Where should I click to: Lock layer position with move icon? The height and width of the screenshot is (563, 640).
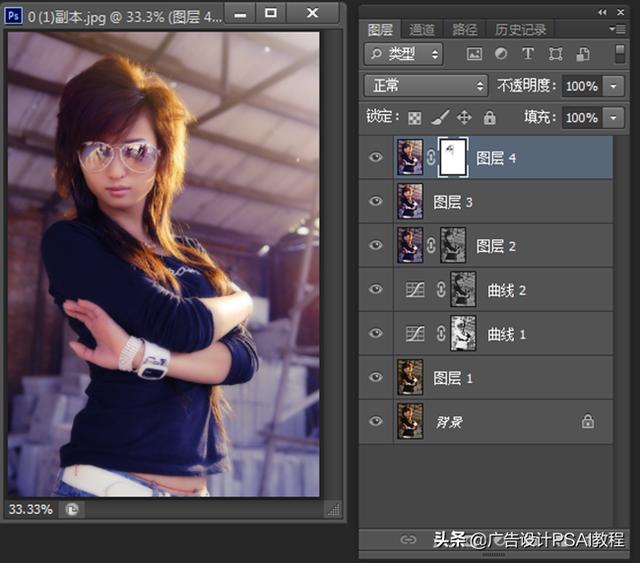click(x=464, y=118)
